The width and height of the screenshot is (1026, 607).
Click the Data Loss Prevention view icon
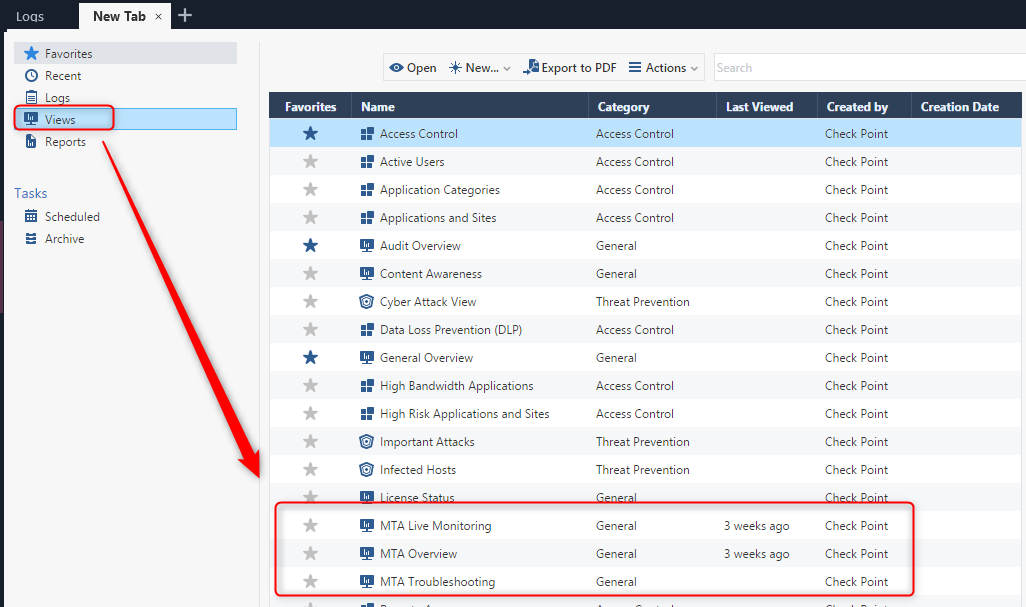pos(367,330)
